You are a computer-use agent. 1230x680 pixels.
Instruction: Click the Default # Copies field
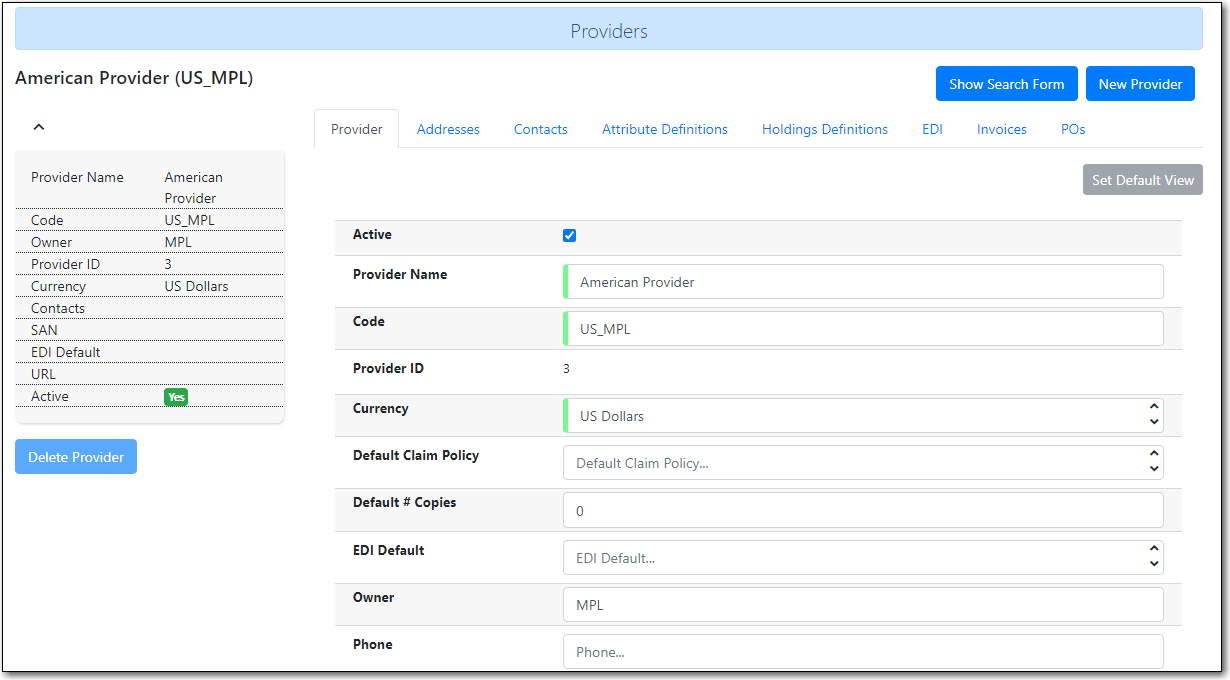pyautogui.click(x=863, y=511)
